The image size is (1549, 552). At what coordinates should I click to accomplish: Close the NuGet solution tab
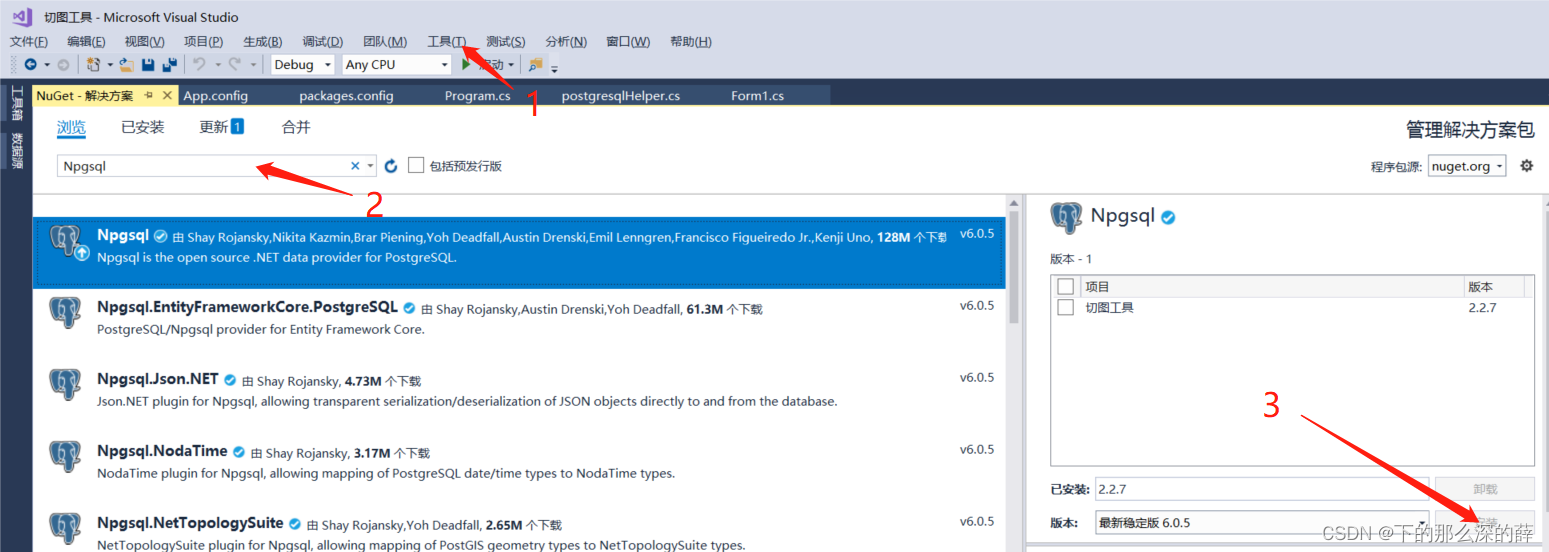(167, 96)
